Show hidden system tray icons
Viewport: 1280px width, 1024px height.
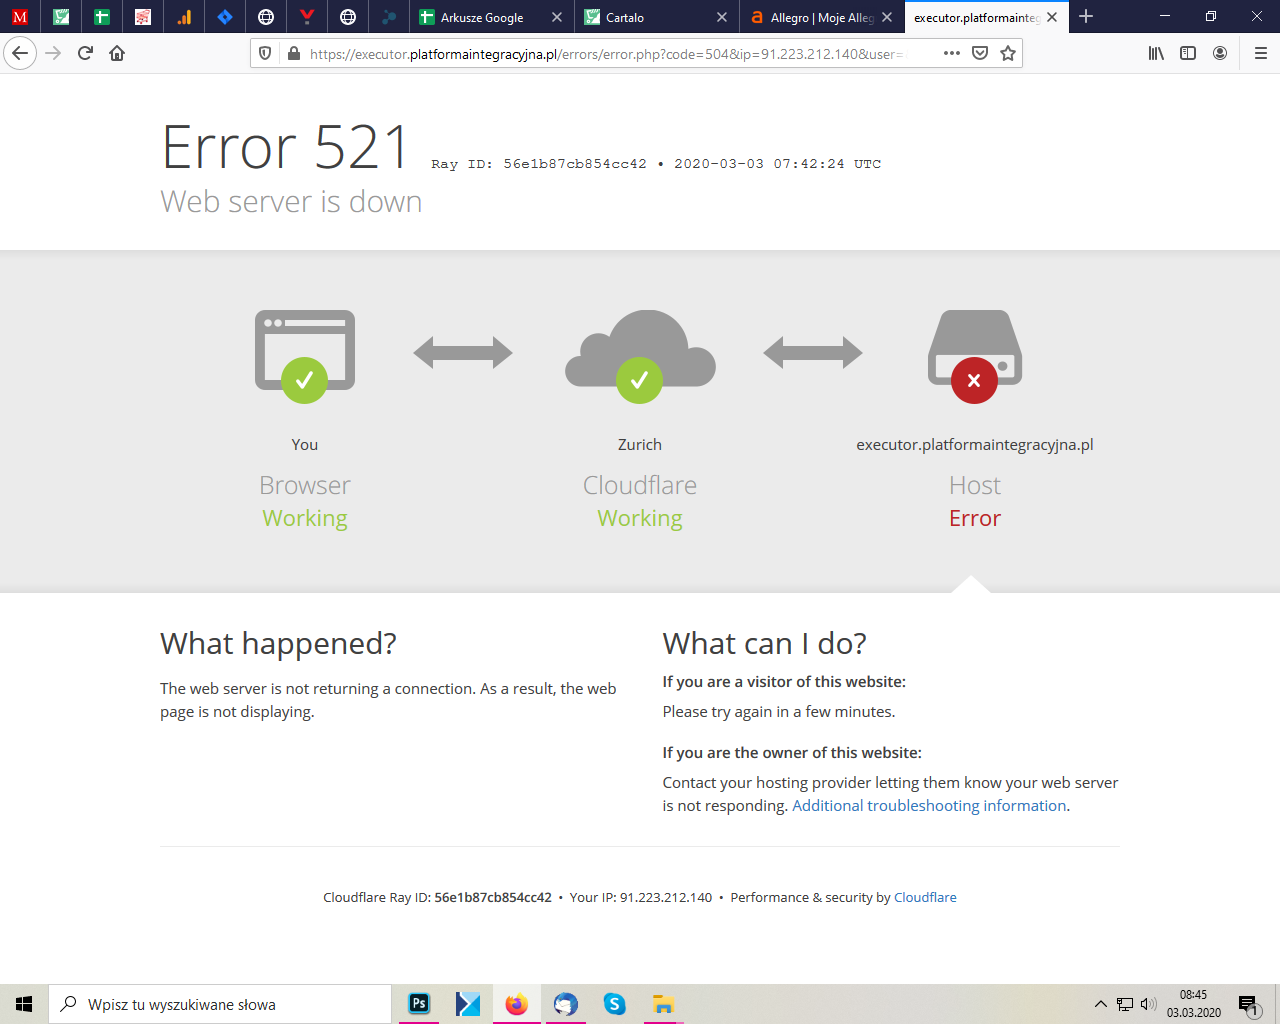click(x=1100, y=1004)
